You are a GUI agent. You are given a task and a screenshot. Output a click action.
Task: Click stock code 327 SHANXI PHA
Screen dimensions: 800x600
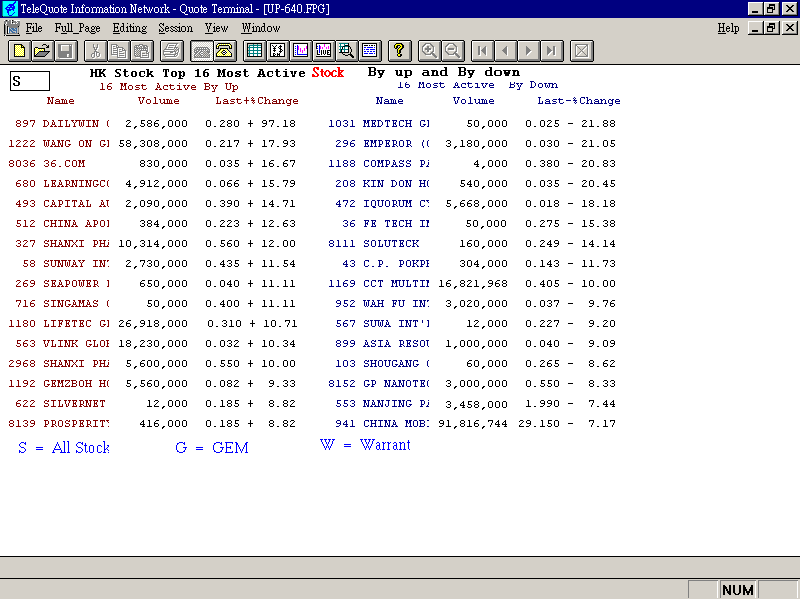pyautogui.click(x=26, y=243)
